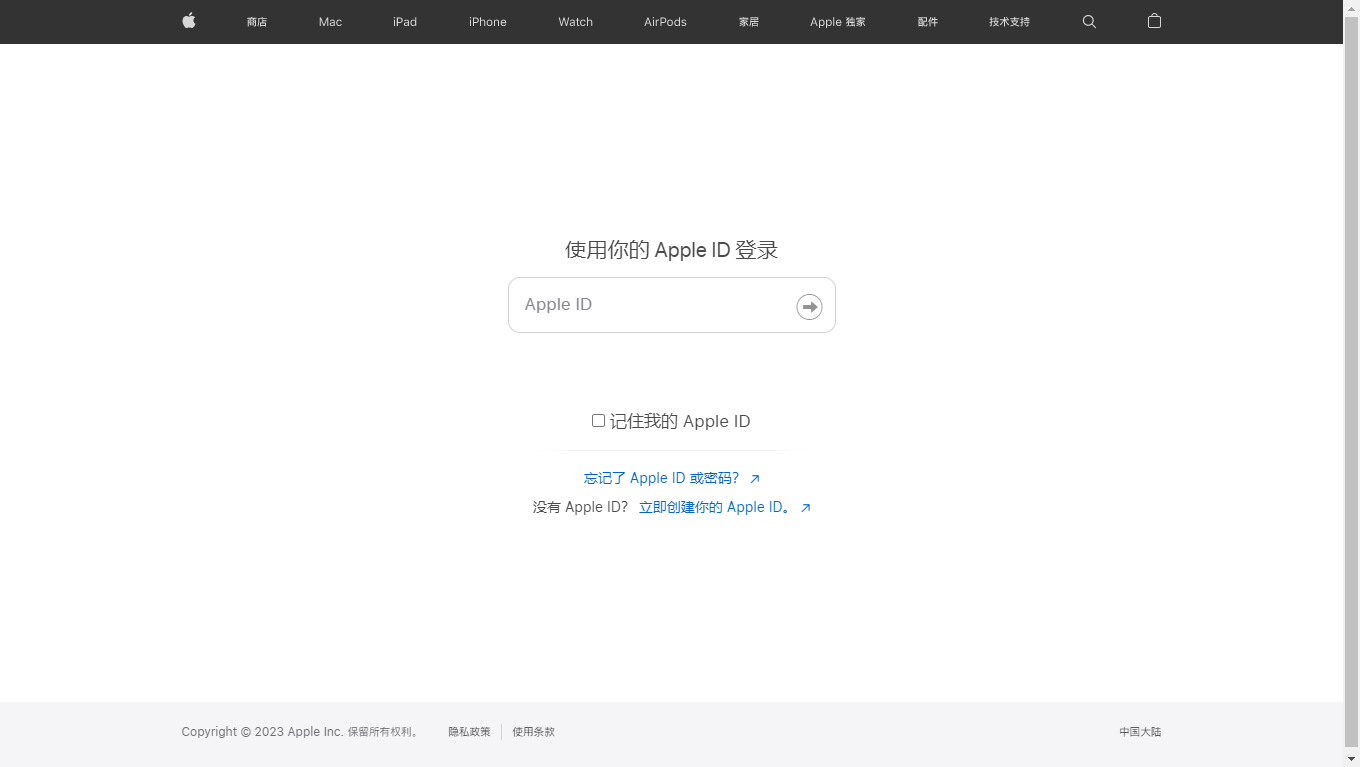
Task: Open the 使用条款 footer link
Action: (x=533, y=732)
